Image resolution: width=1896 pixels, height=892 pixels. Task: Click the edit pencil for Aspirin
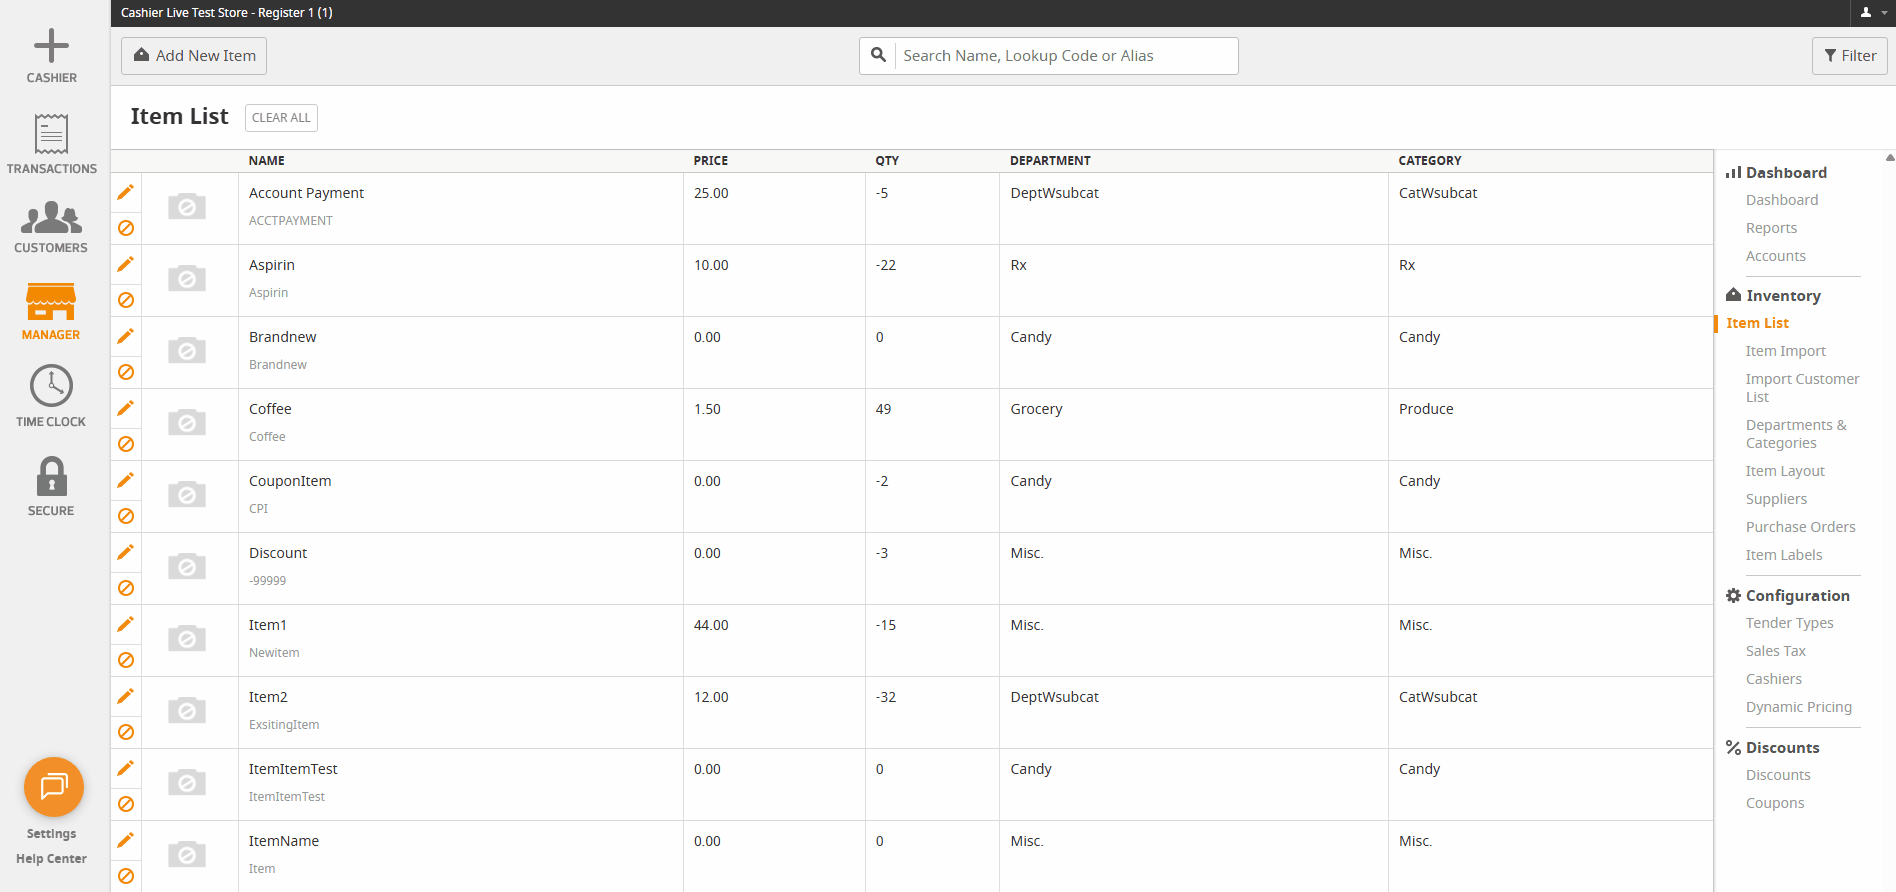(125, 264)
